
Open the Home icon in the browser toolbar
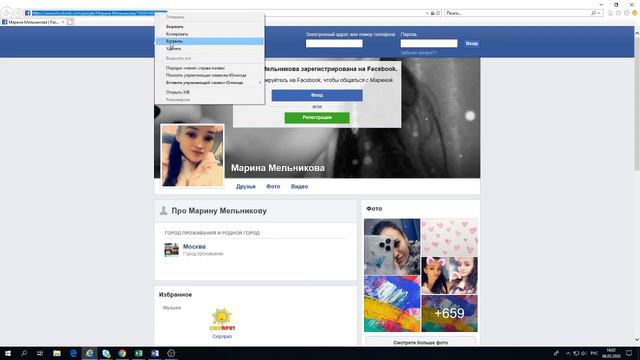(x=610, y=13)
